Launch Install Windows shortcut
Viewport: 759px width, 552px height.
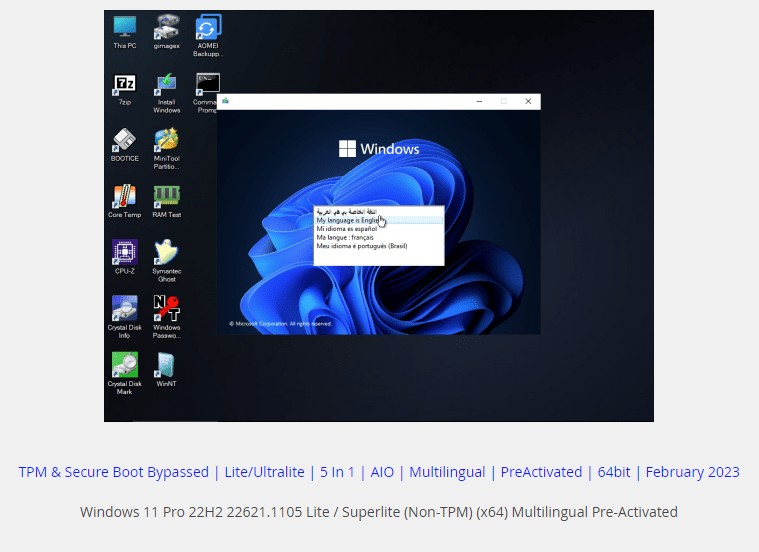pyautogui.click(x=166, y=93)
